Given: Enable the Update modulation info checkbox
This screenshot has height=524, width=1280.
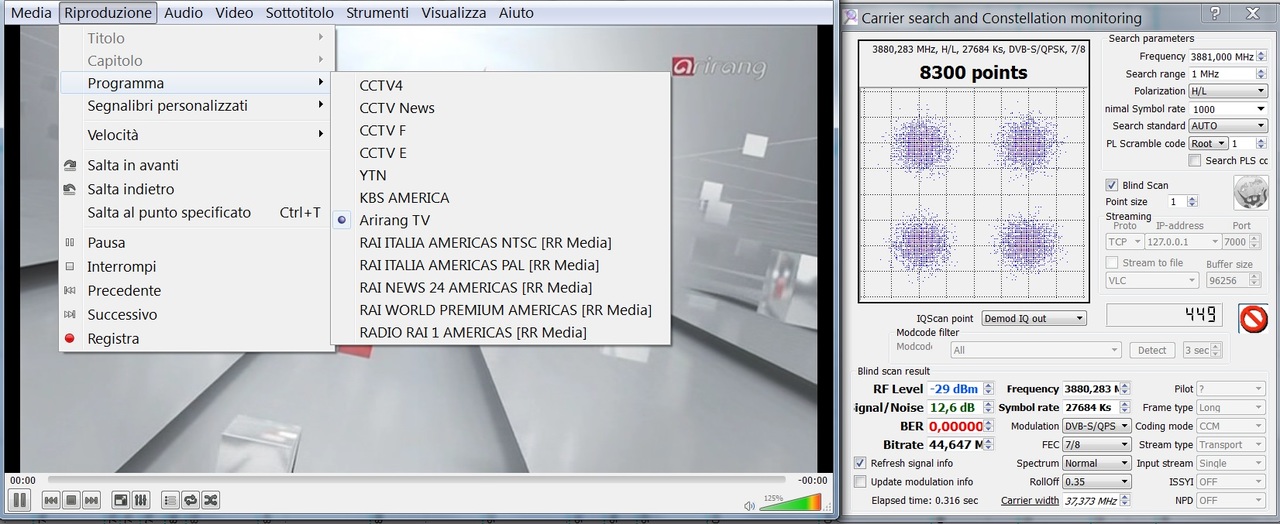Looking at the screenshot, I should [860, 481].
